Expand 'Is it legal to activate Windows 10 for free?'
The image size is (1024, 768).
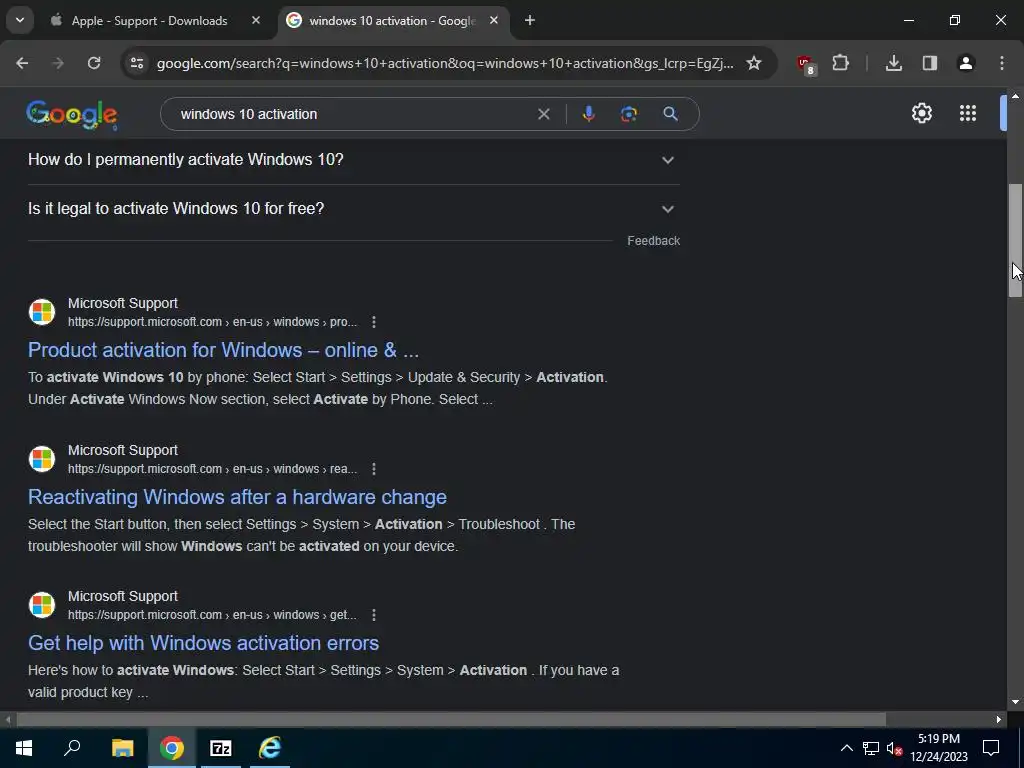tap(353, 209)
